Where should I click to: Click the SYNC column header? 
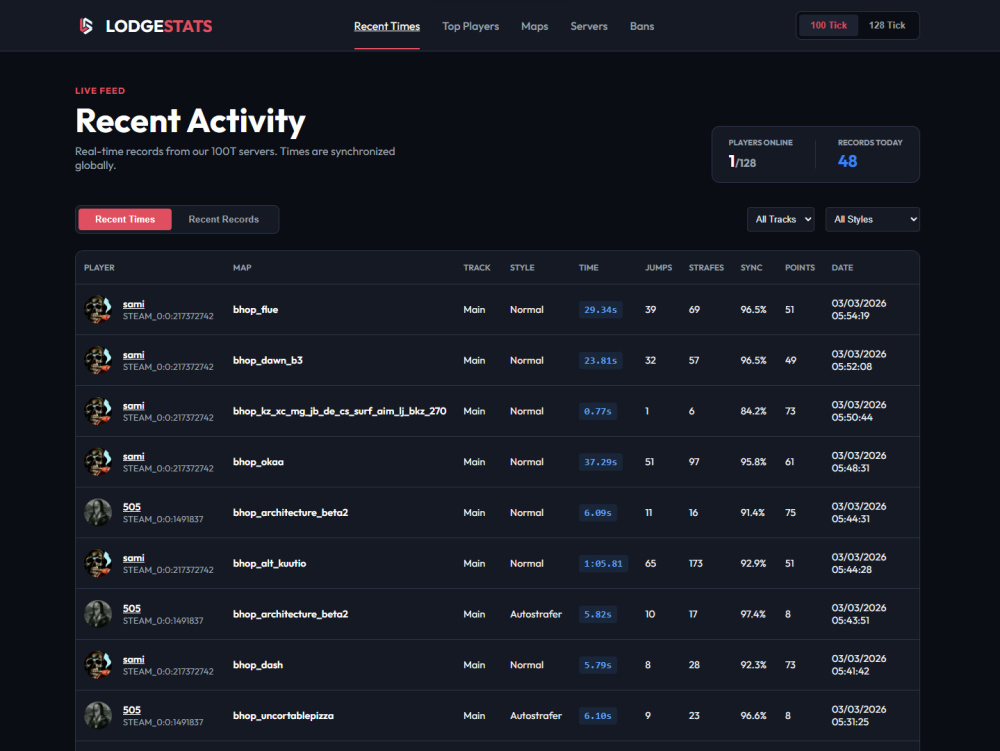(x=751, y=268)
